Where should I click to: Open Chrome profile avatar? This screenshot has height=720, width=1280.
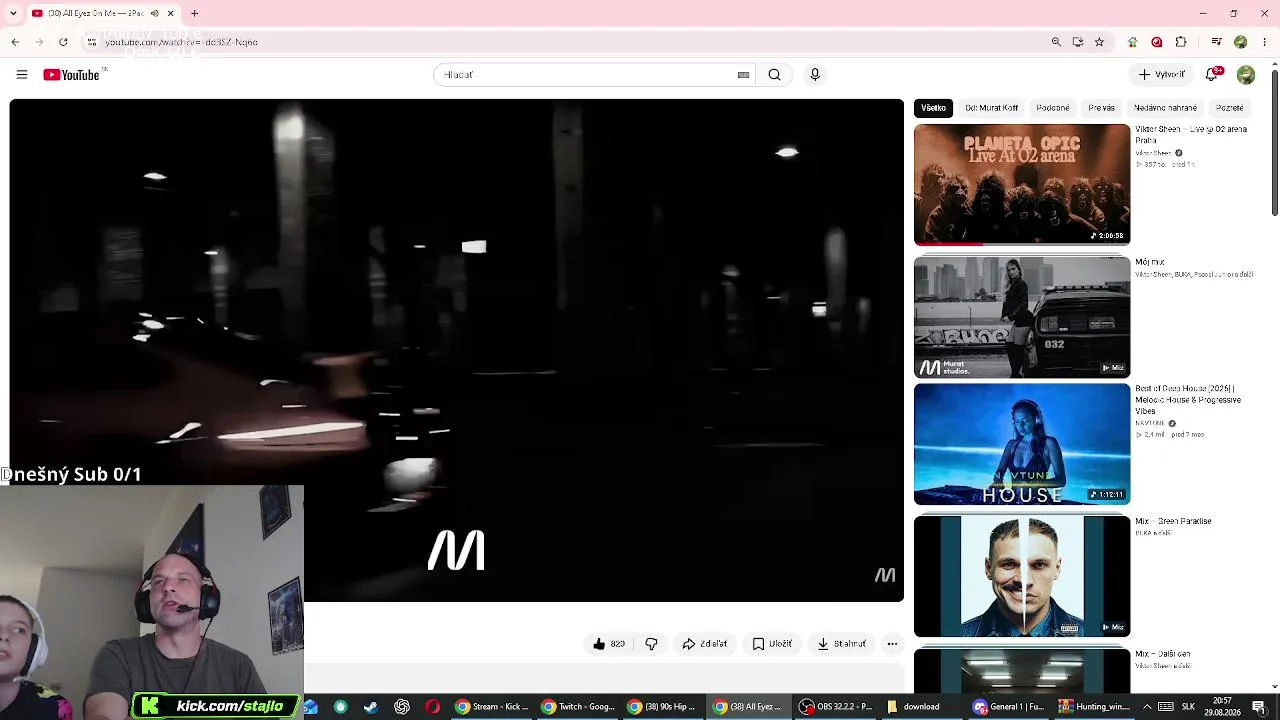pyautogui.click(x=1240, y=42)
